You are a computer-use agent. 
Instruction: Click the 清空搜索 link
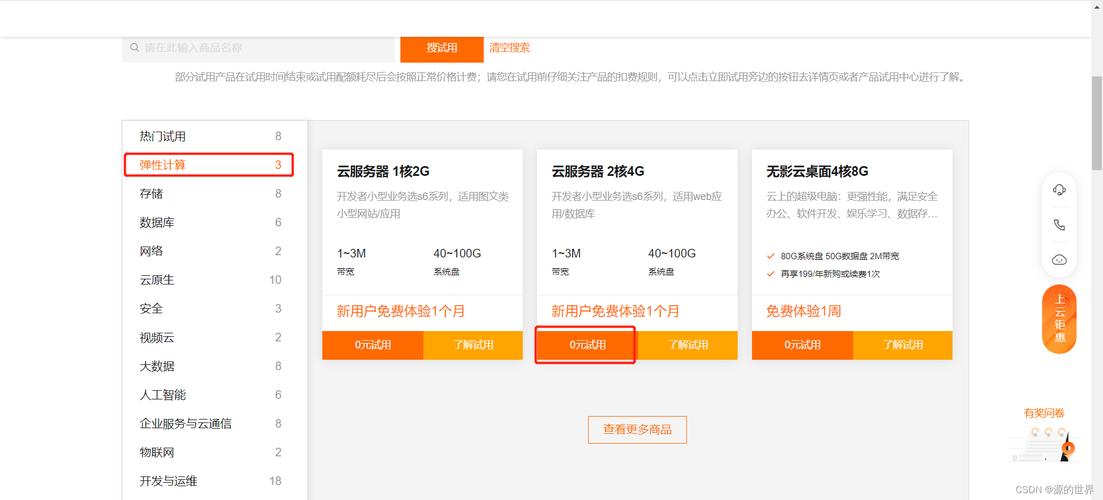[x=510, y=48]
